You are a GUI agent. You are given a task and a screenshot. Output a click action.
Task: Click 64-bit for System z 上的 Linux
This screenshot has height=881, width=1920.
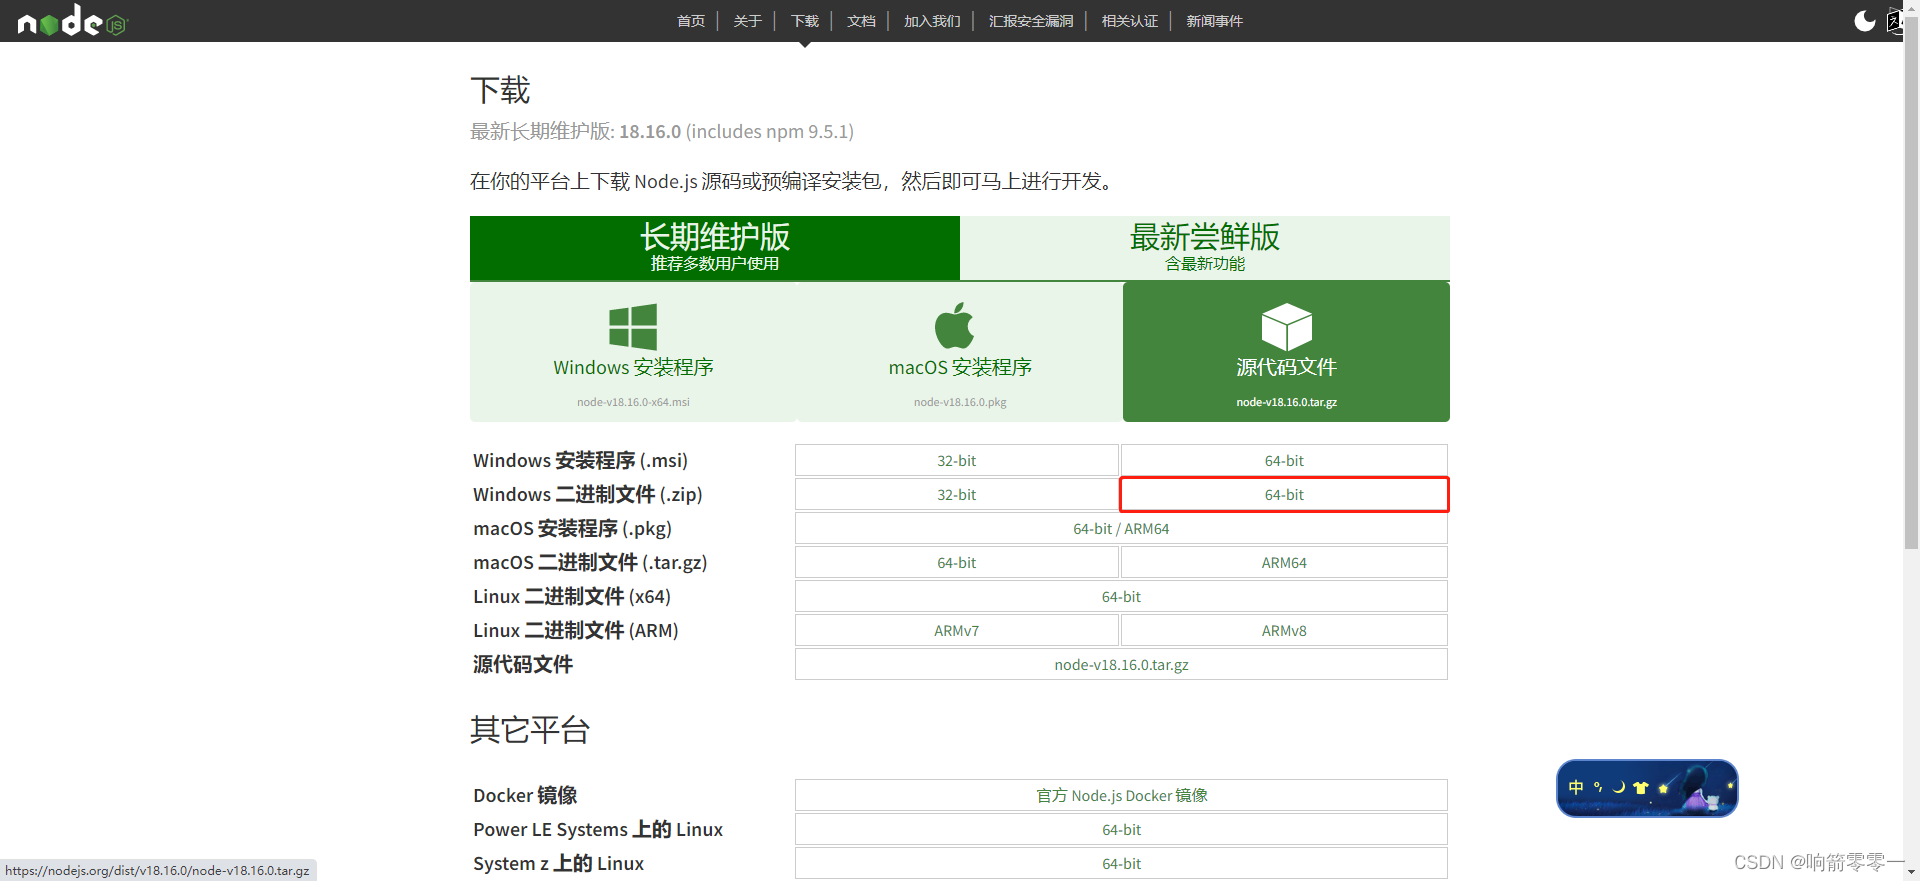[1121, 864]
